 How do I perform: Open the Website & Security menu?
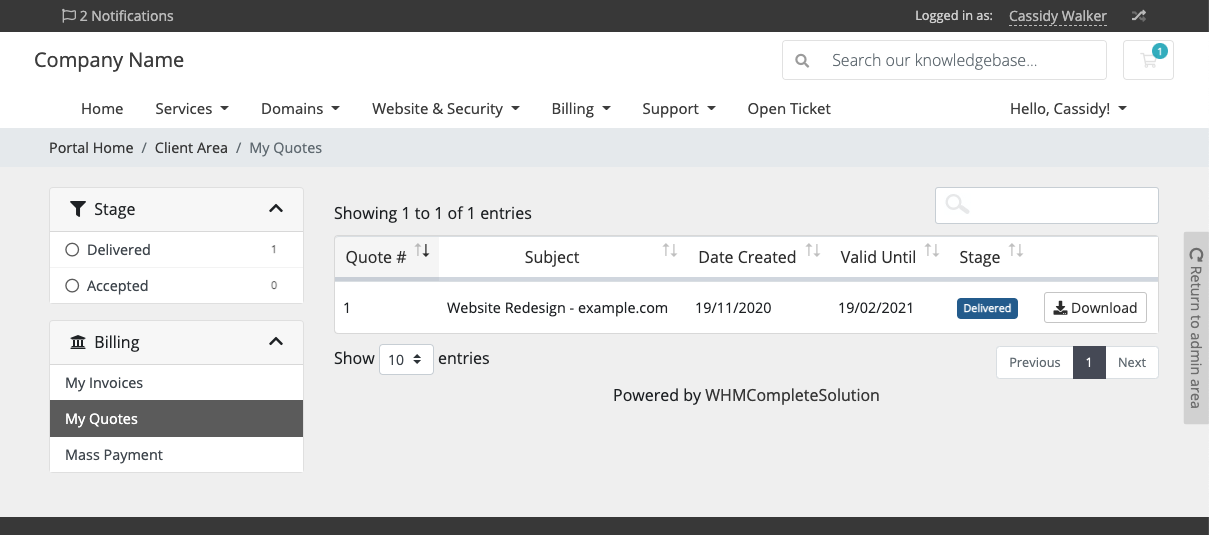(445, 109)
